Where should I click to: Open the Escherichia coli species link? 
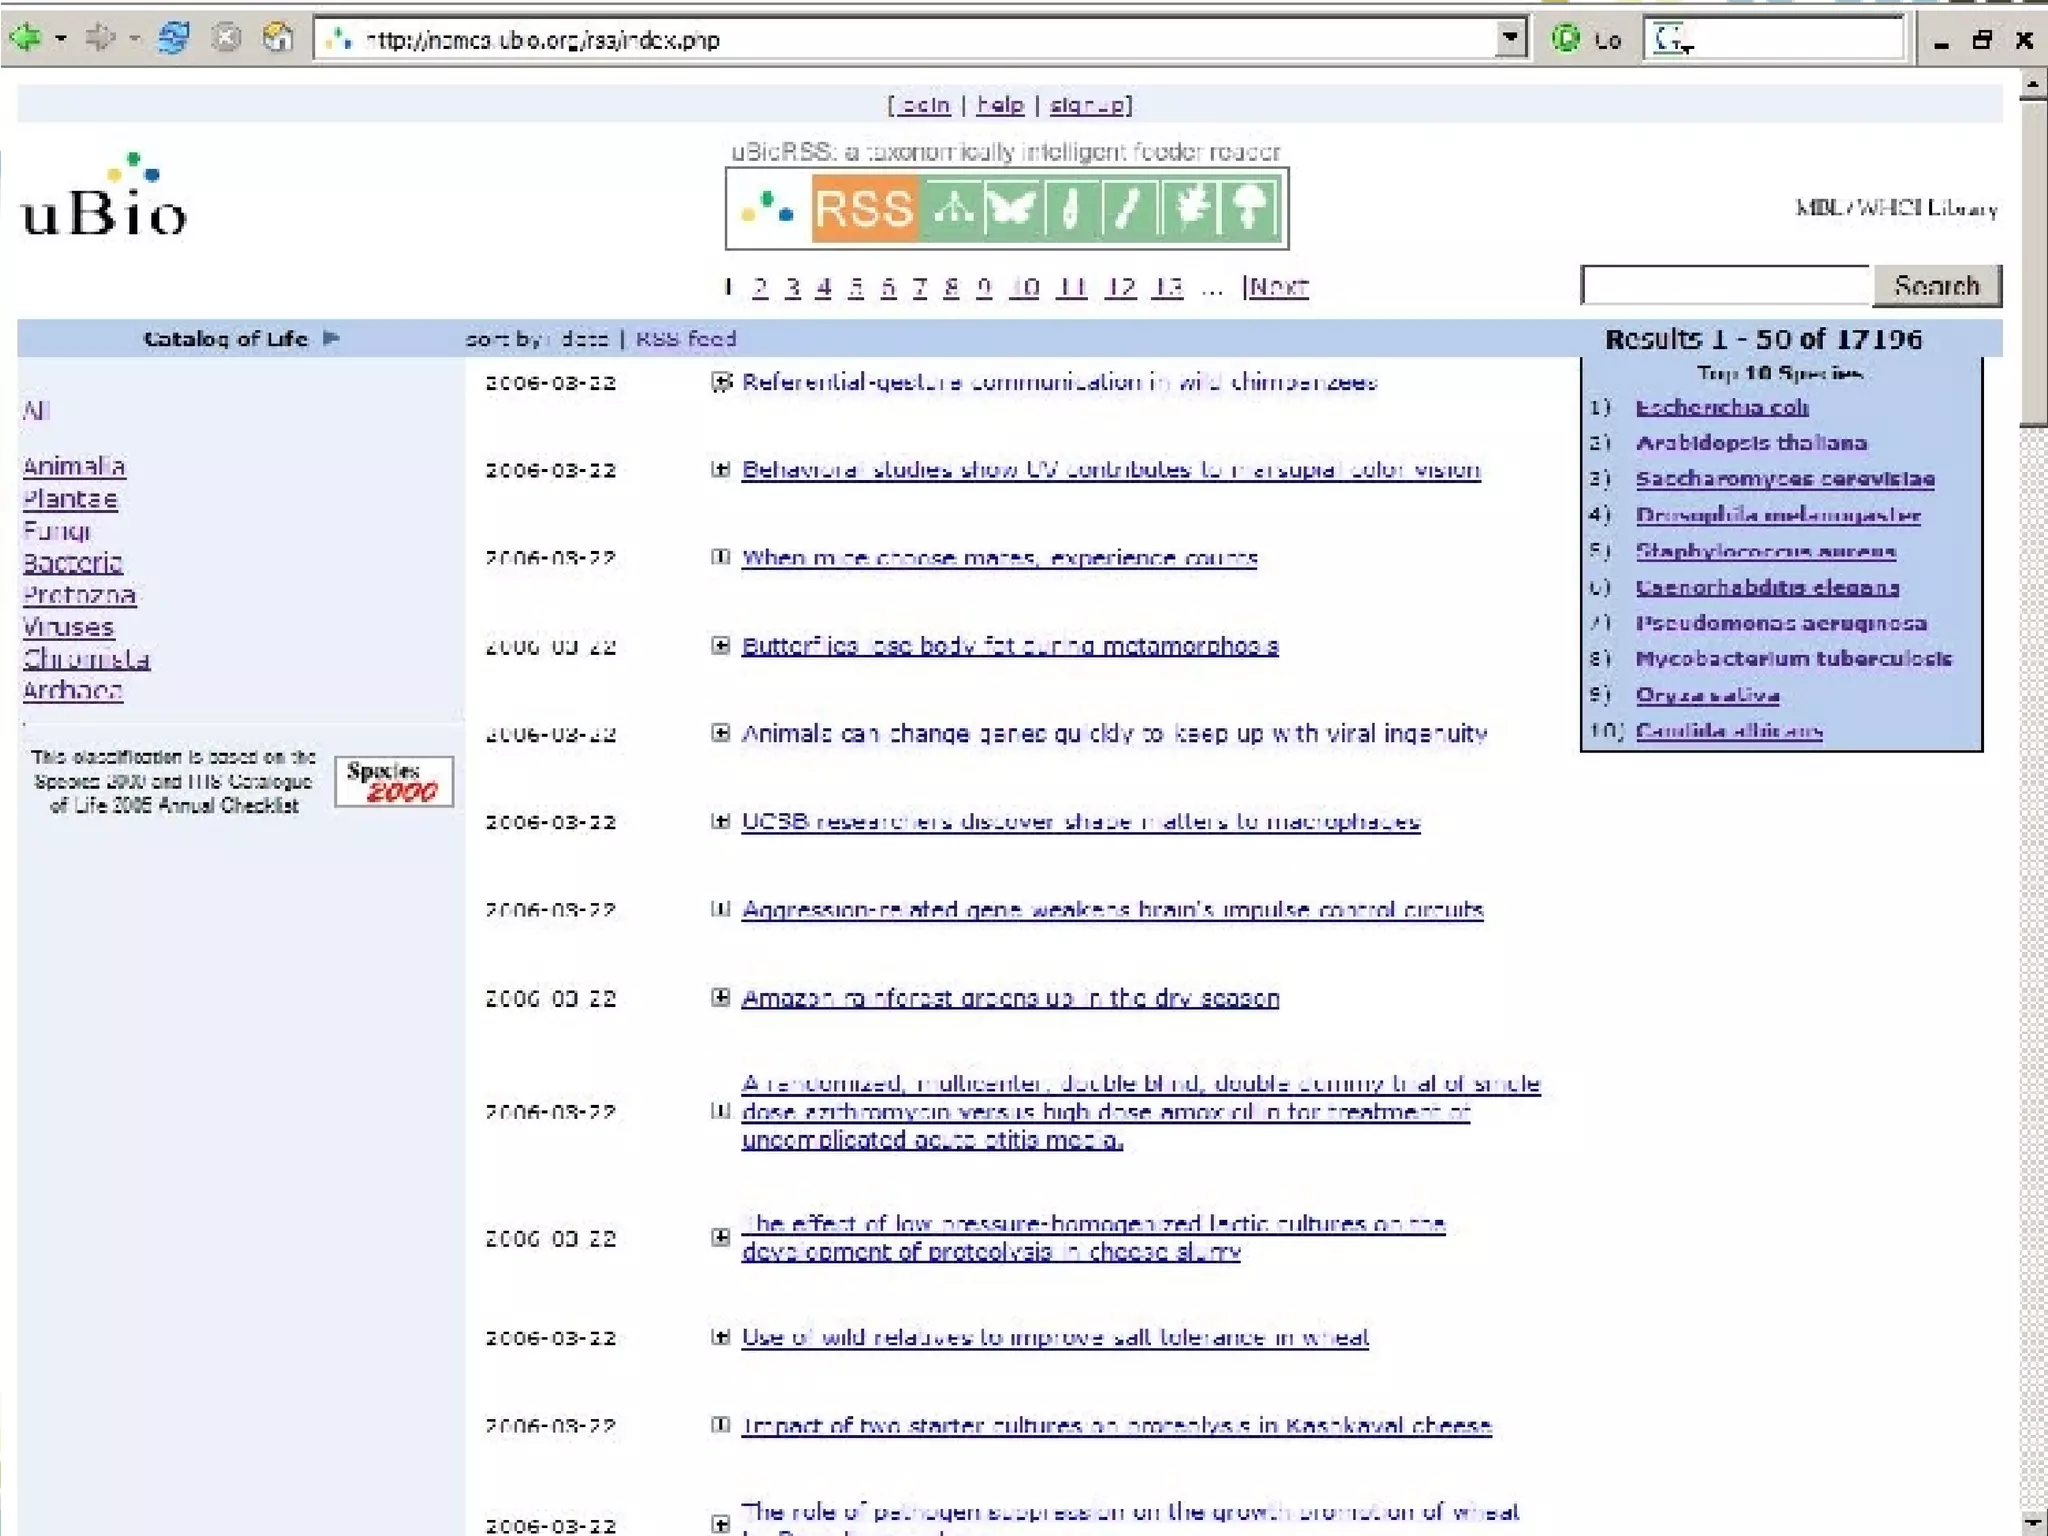[1721, 407]
